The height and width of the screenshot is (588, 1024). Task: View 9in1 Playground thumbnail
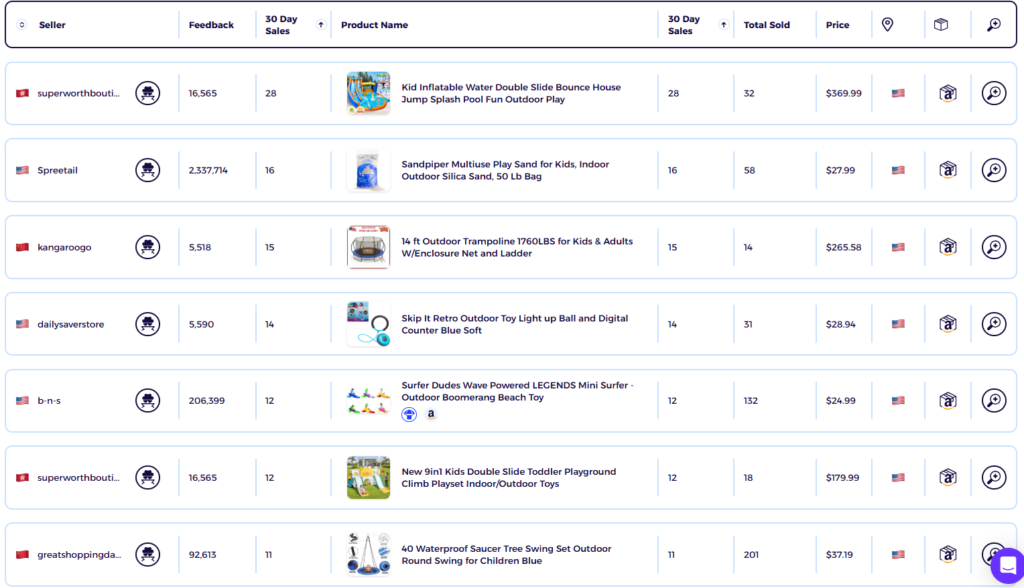point(368,478)
